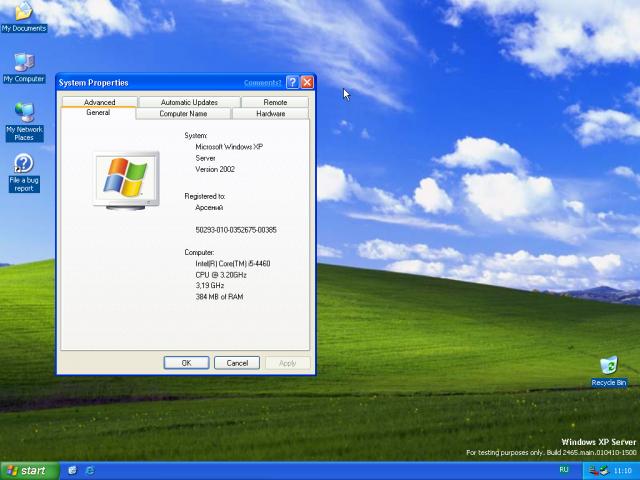Select the Recycle Bin icon
The image size is (640, 480).
pos(609,371)
